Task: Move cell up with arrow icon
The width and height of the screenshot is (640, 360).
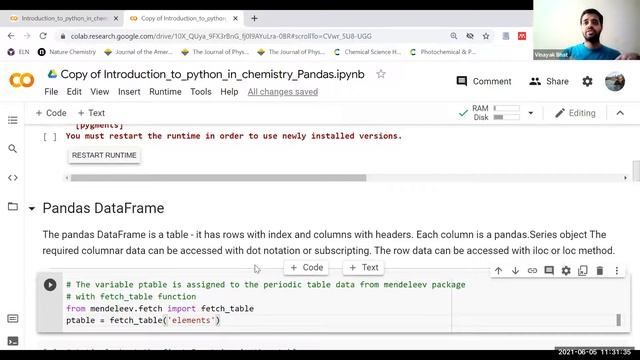Action: [x=498, y=271]
